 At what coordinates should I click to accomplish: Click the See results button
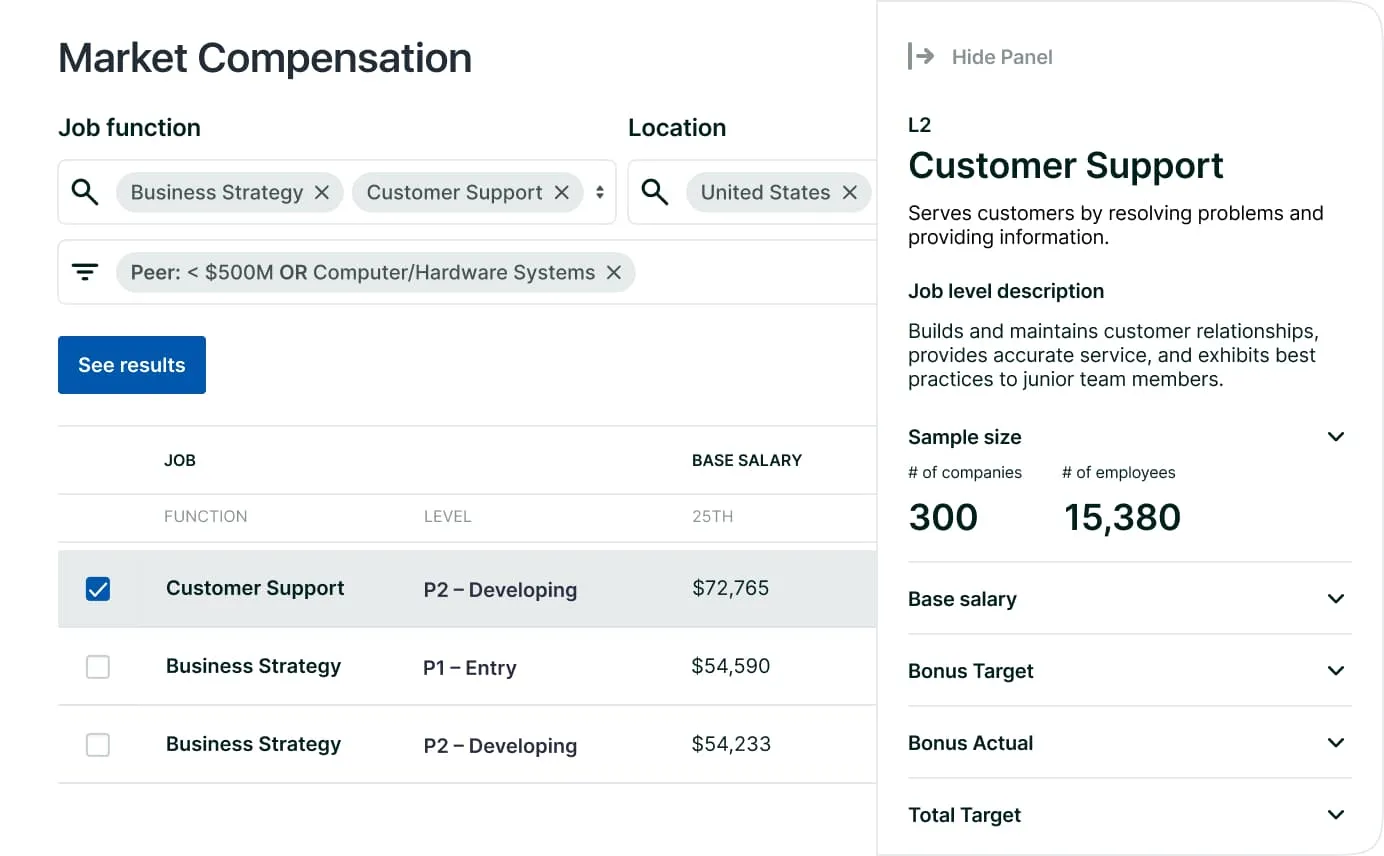click(131, 365)
